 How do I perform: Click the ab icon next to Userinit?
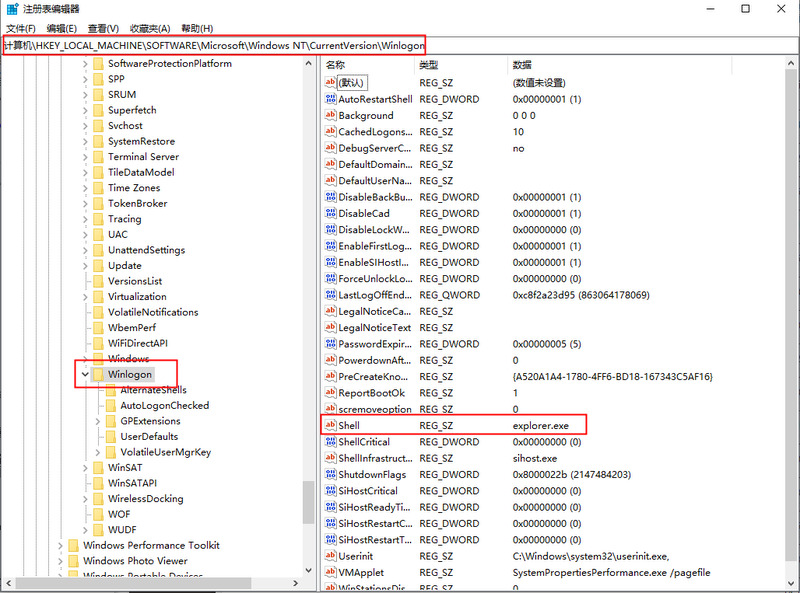(x=330, y=556)
